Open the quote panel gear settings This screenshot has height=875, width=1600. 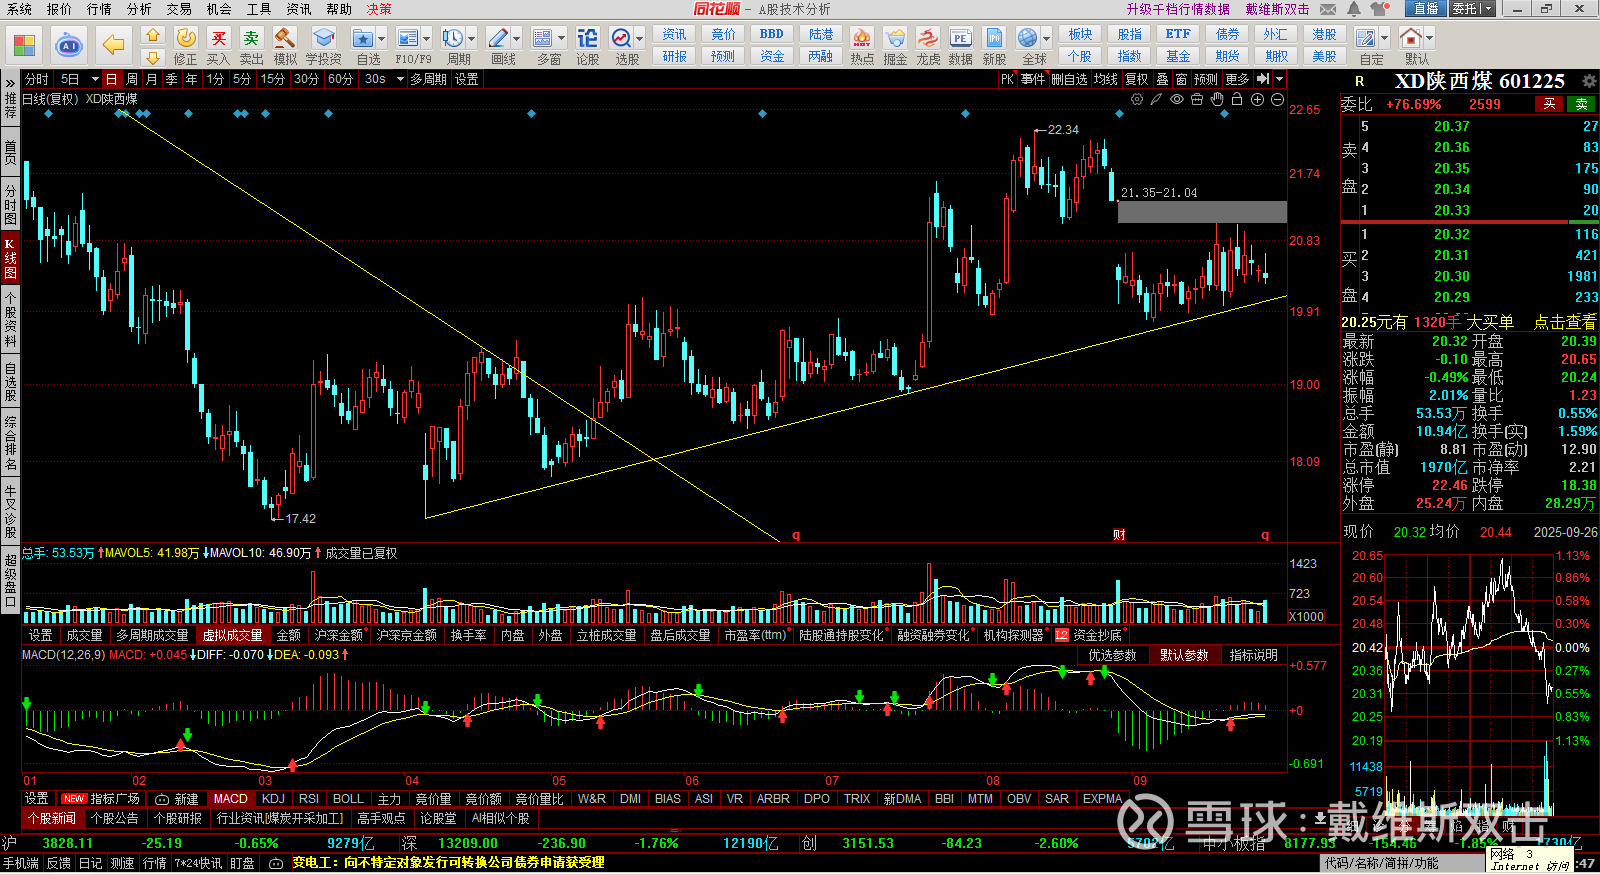1589,81
